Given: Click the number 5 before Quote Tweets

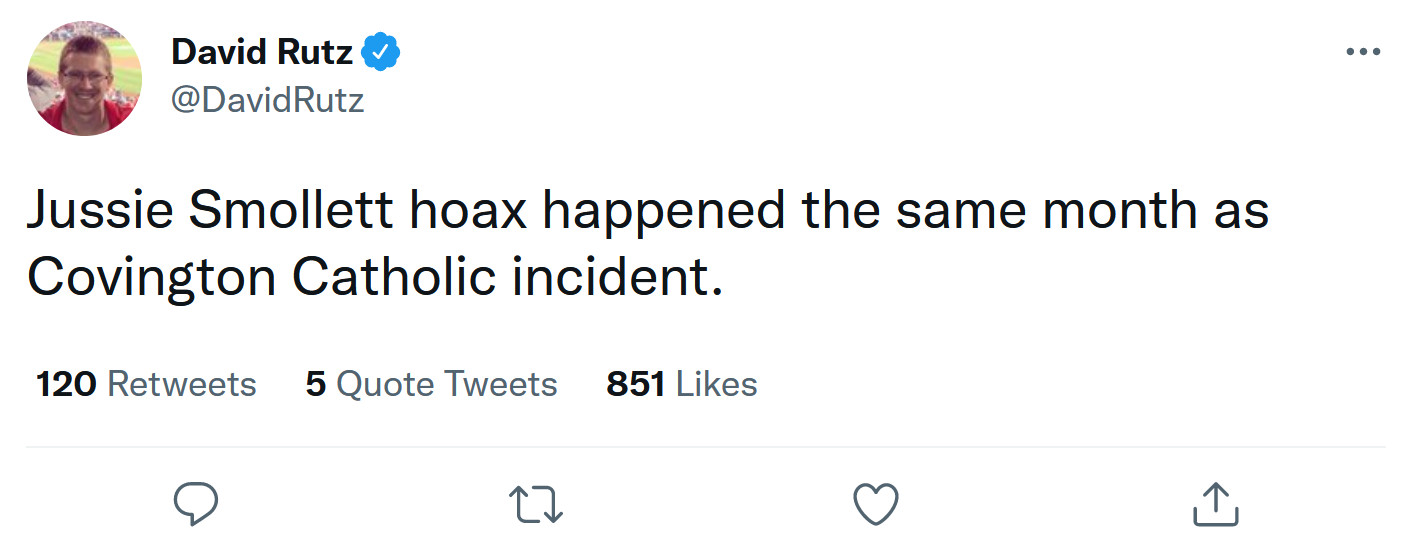Looking at the screenshot, I should pos(316,384).
